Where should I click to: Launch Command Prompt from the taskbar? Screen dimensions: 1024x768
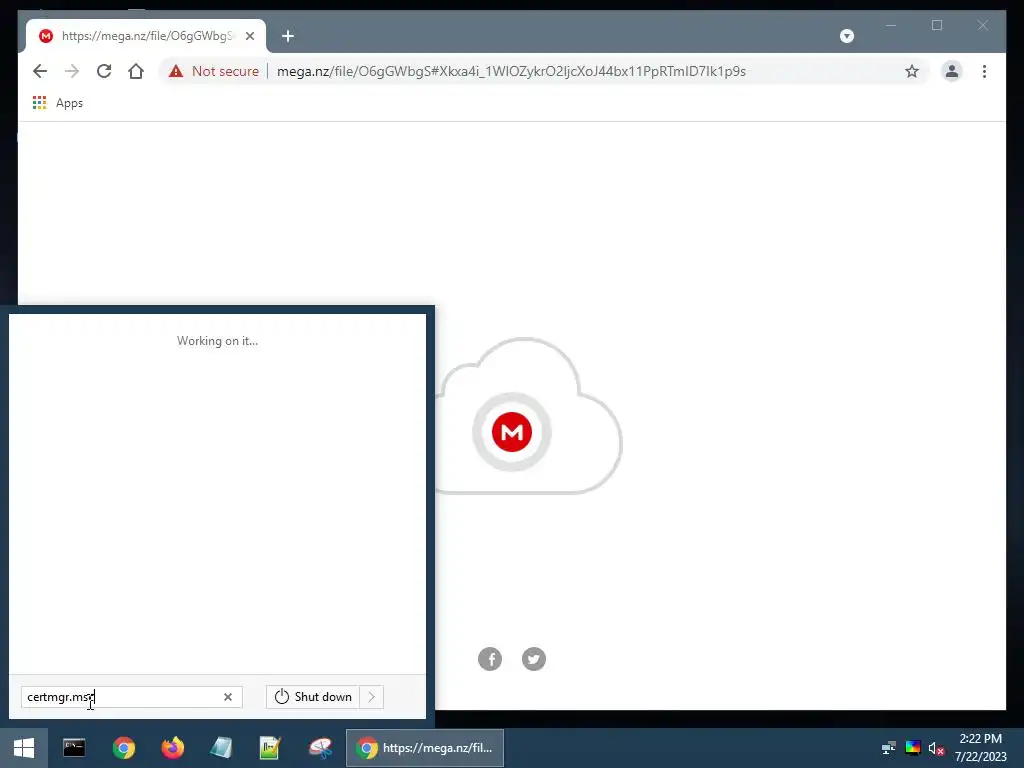point(74,748)
